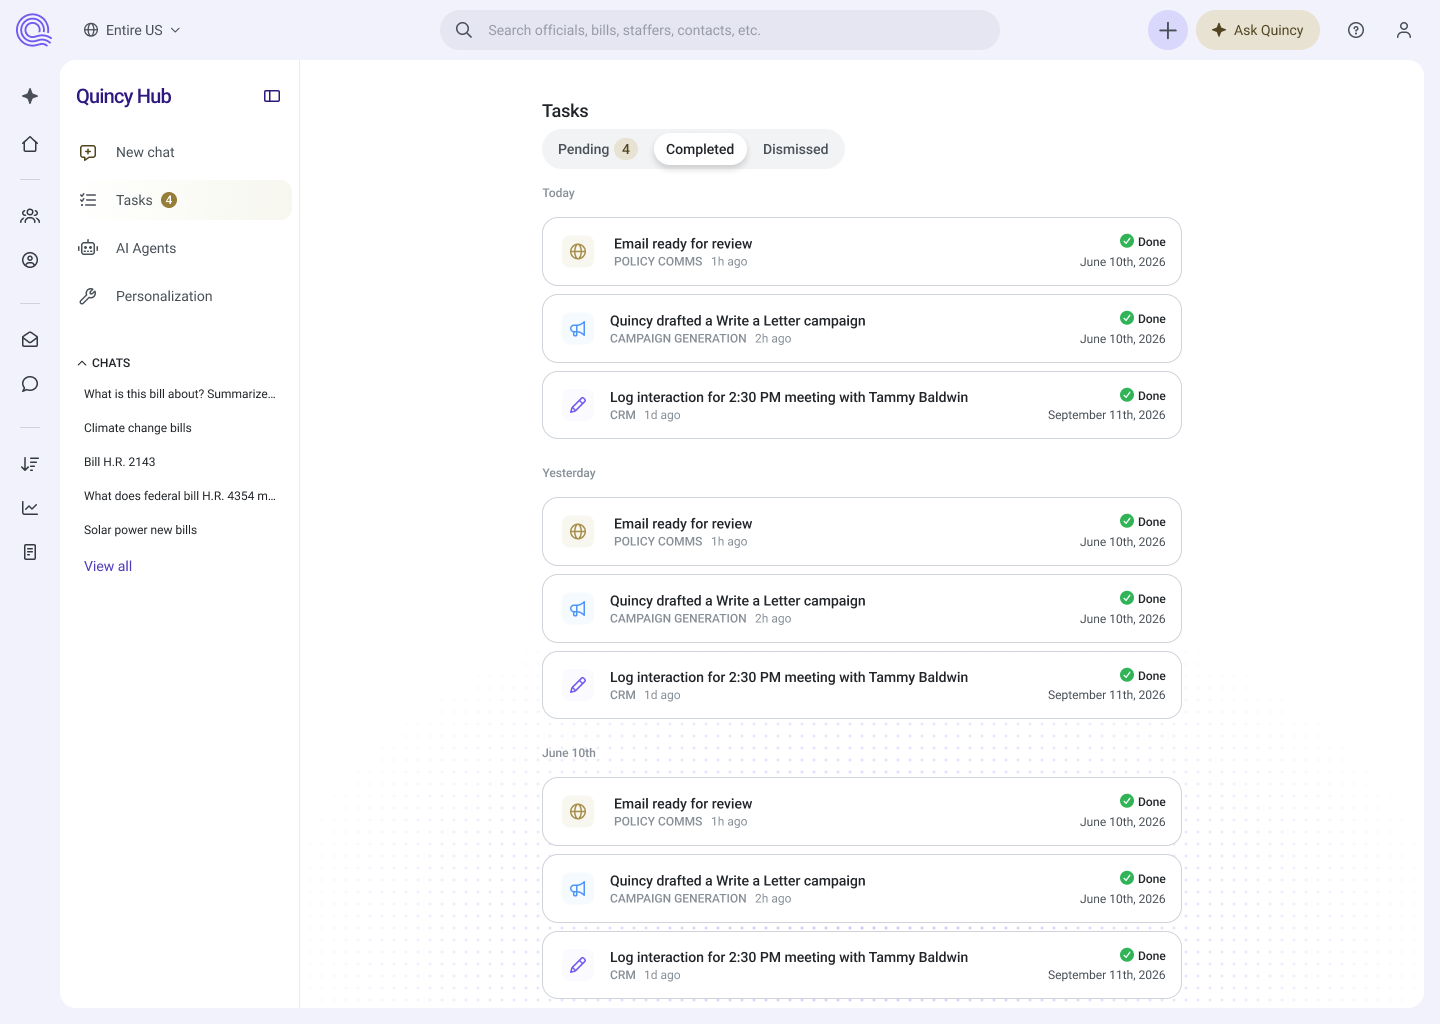Click the Quincy logo in the corner

[33, 30]
